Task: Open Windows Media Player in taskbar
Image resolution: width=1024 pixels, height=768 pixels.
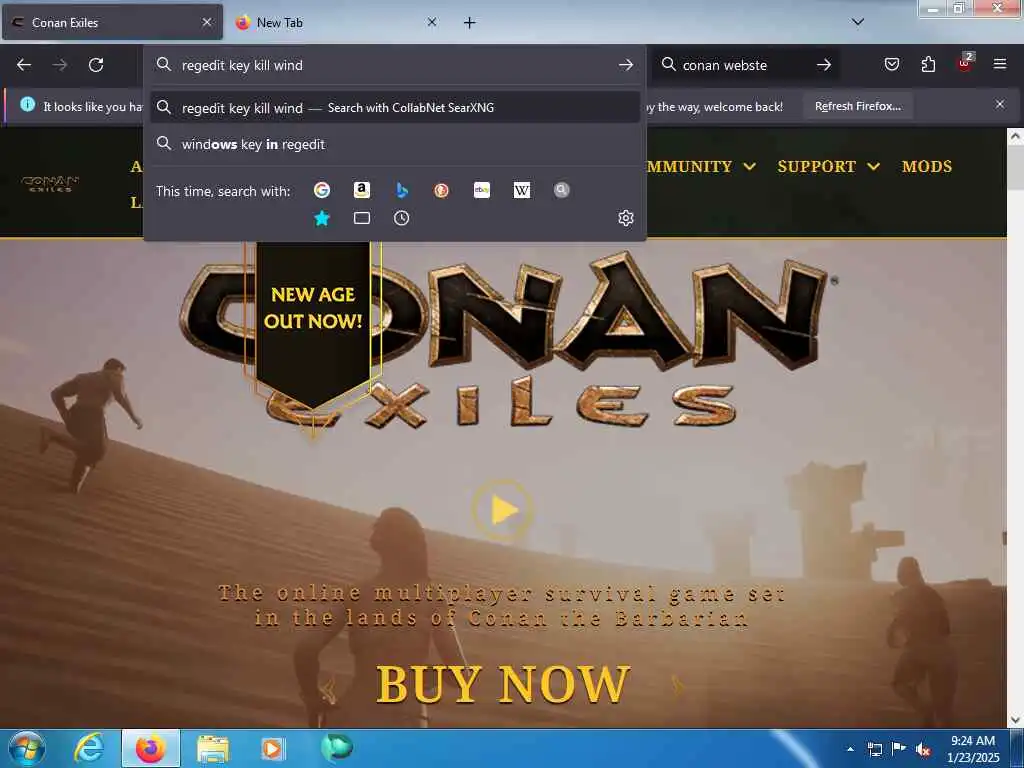Action: (272, 748)
